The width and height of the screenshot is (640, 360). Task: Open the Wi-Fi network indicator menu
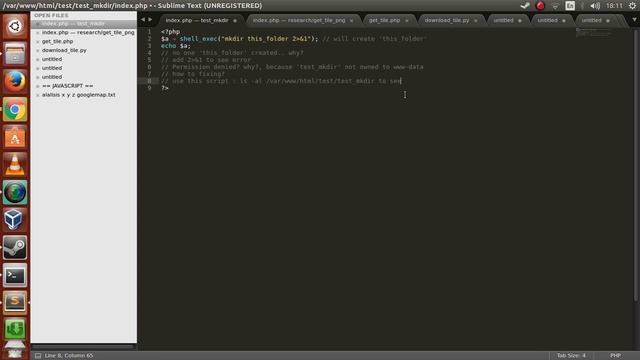tap(555, 6)
